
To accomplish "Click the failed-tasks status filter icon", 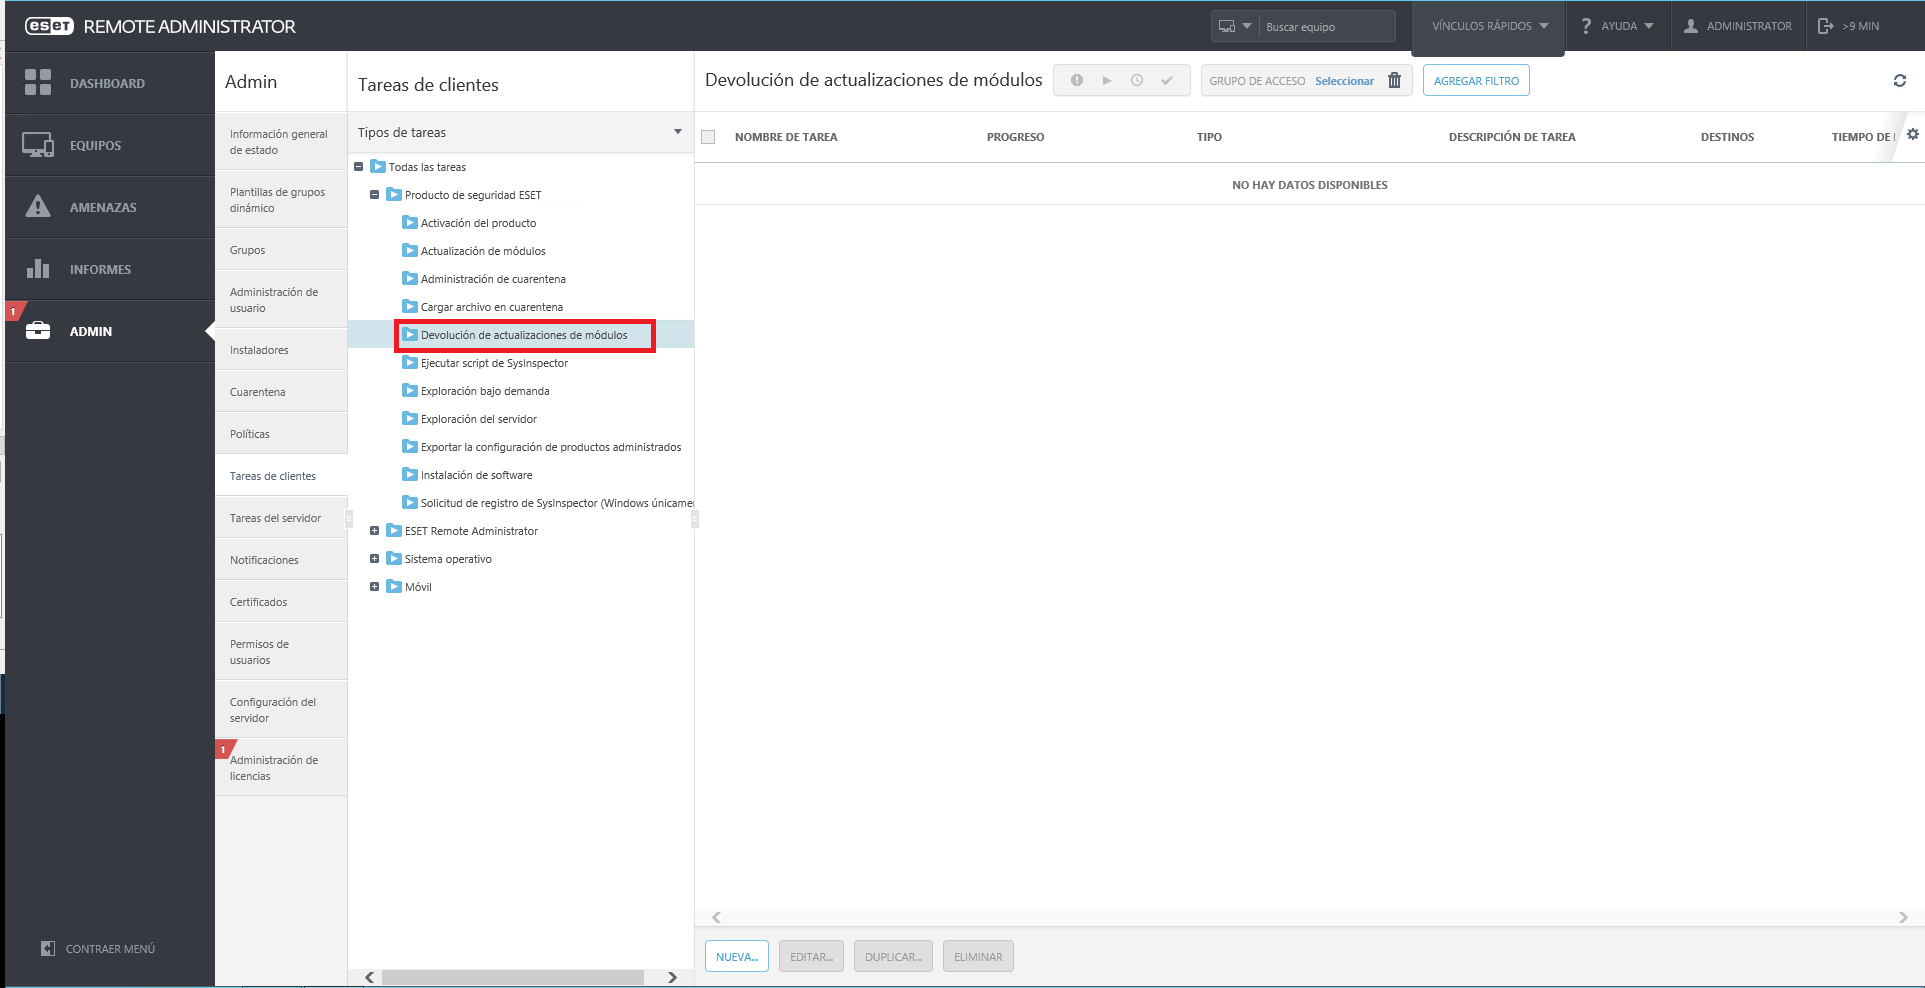I will pos(1077,80).
